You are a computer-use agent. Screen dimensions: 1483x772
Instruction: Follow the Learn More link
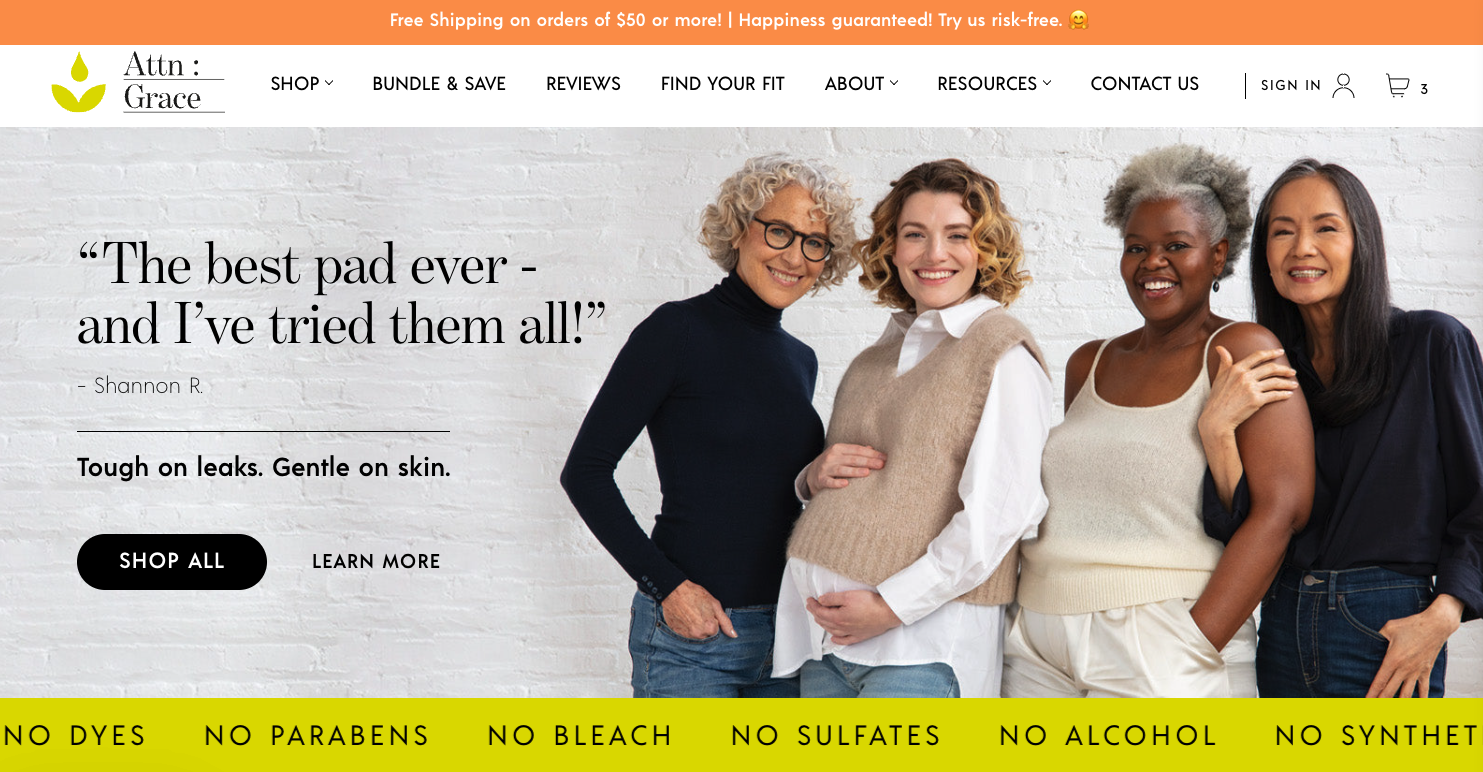point(376,562)
